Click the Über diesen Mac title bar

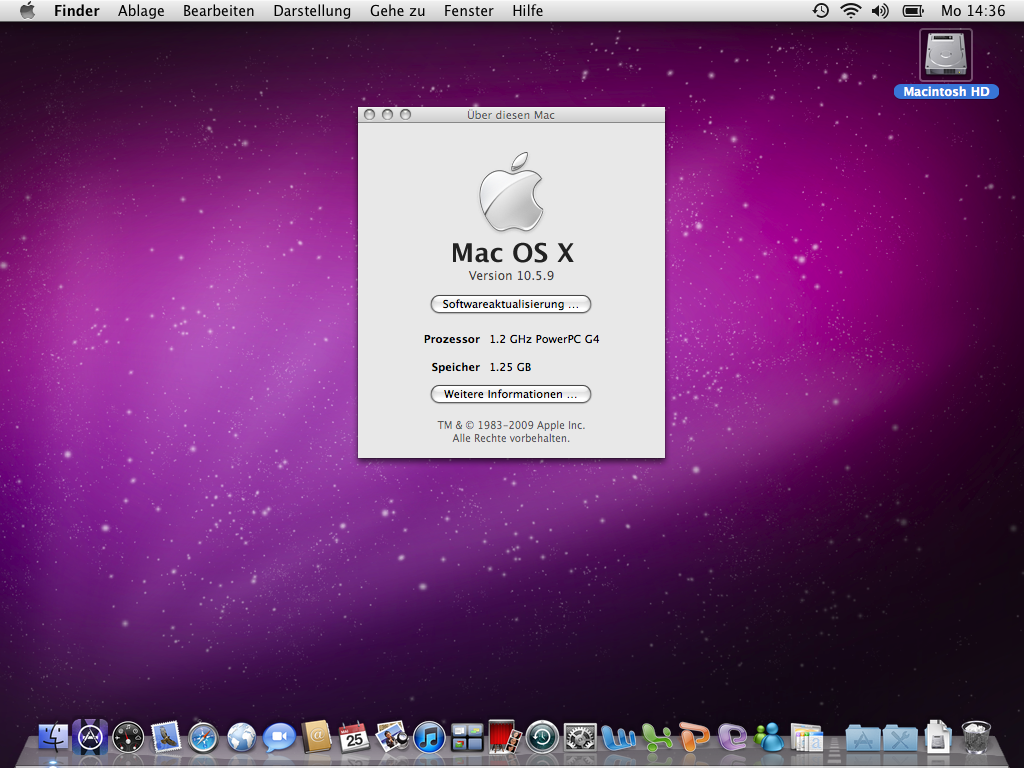pos(511,115)
